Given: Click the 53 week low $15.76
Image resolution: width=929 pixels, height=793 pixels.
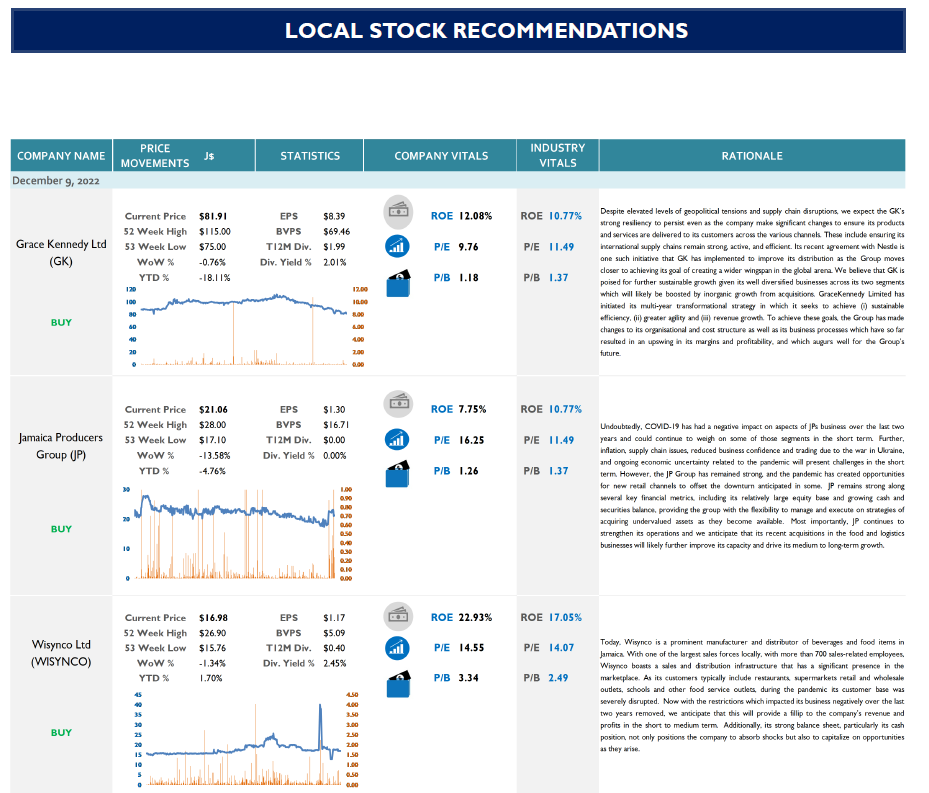Looking at the screenshot, I should 212,648.
